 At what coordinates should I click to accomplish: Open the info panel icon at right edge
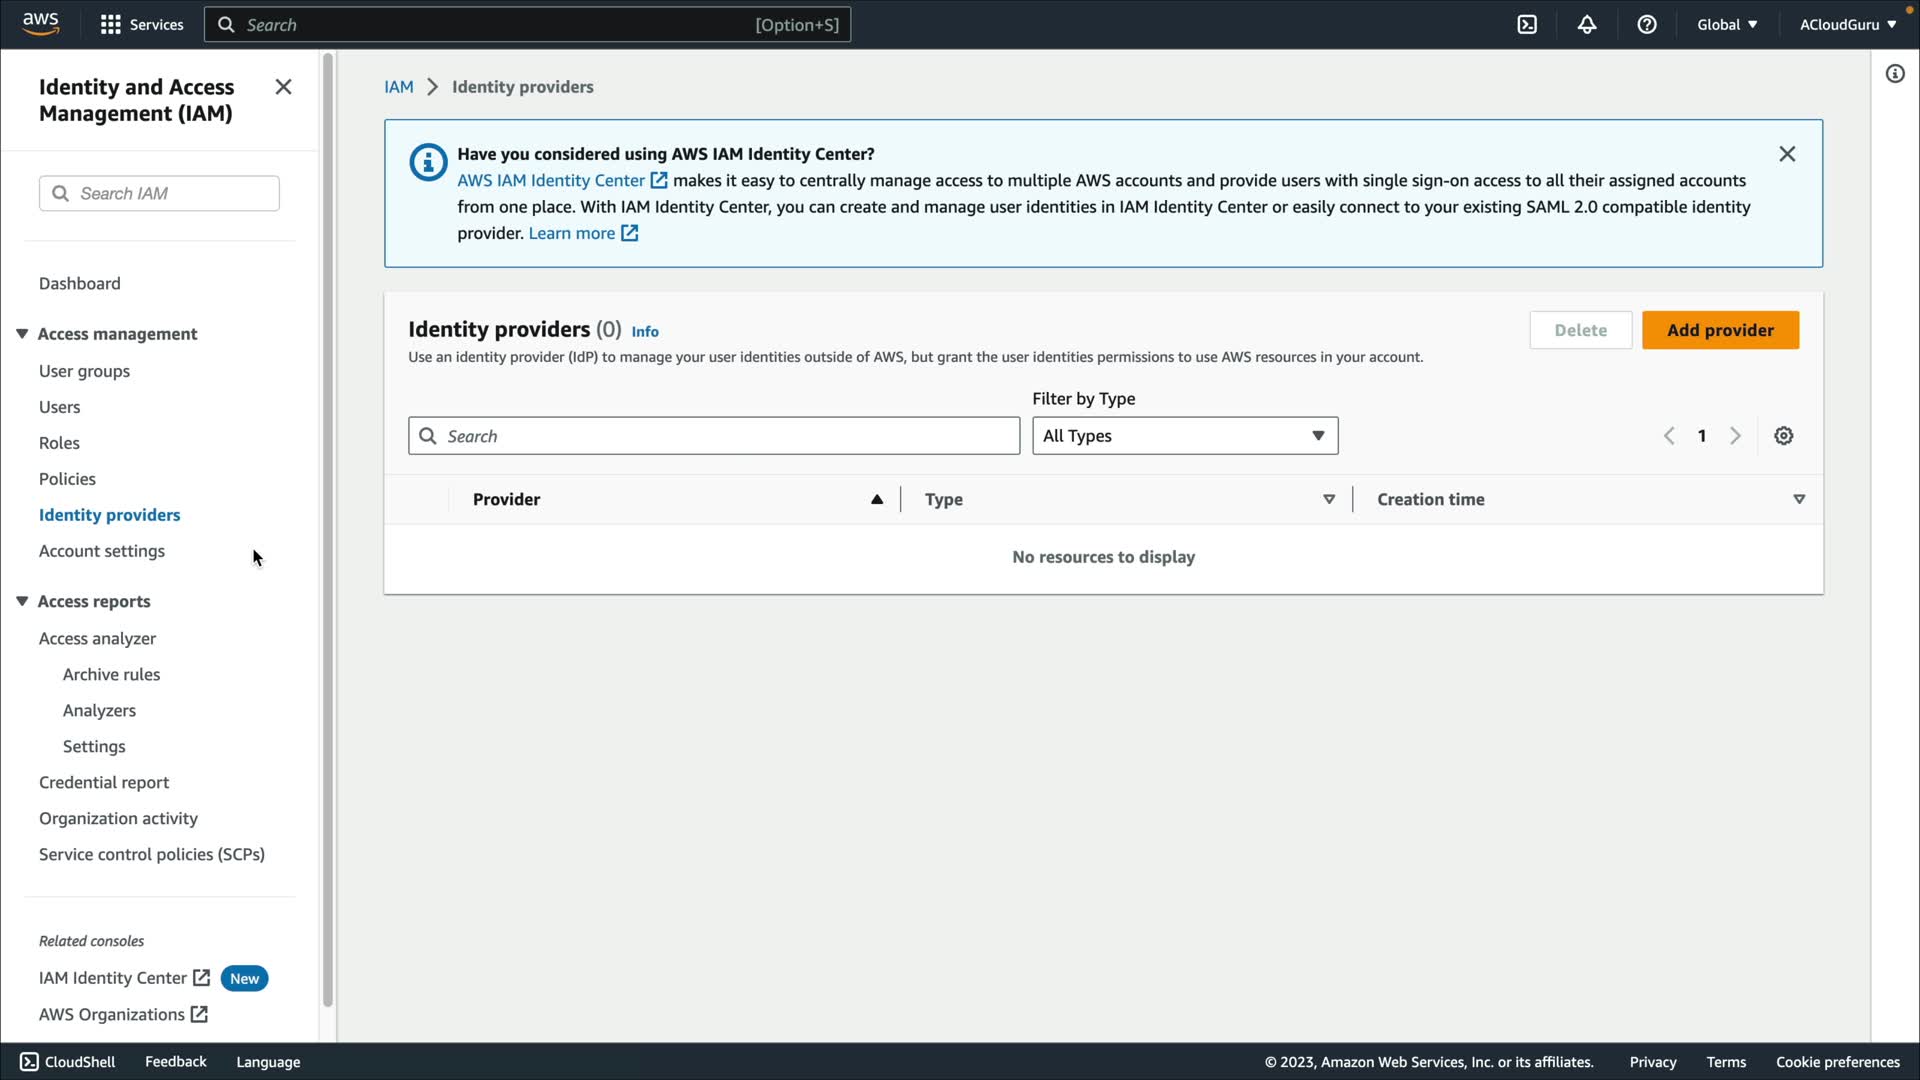click(1895, 74)
